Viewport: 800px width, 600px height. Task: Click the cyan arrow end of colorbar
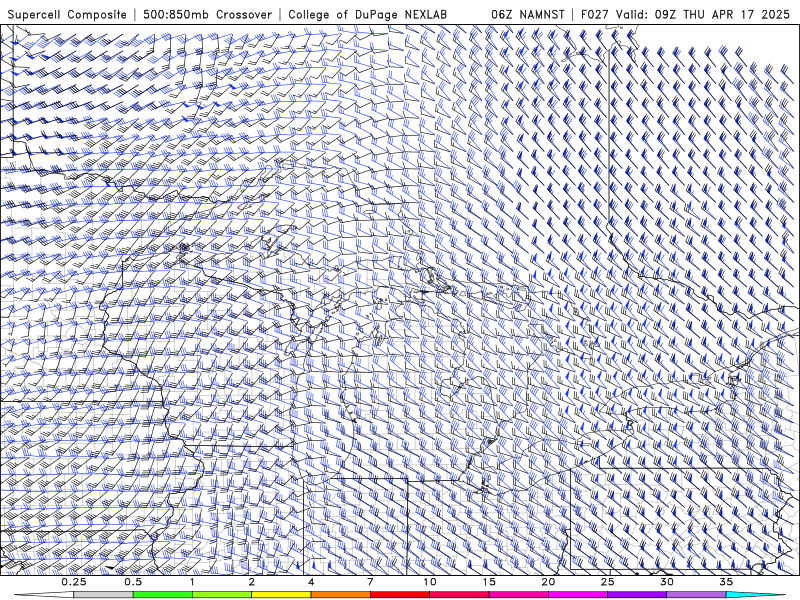tap(757, 595)
